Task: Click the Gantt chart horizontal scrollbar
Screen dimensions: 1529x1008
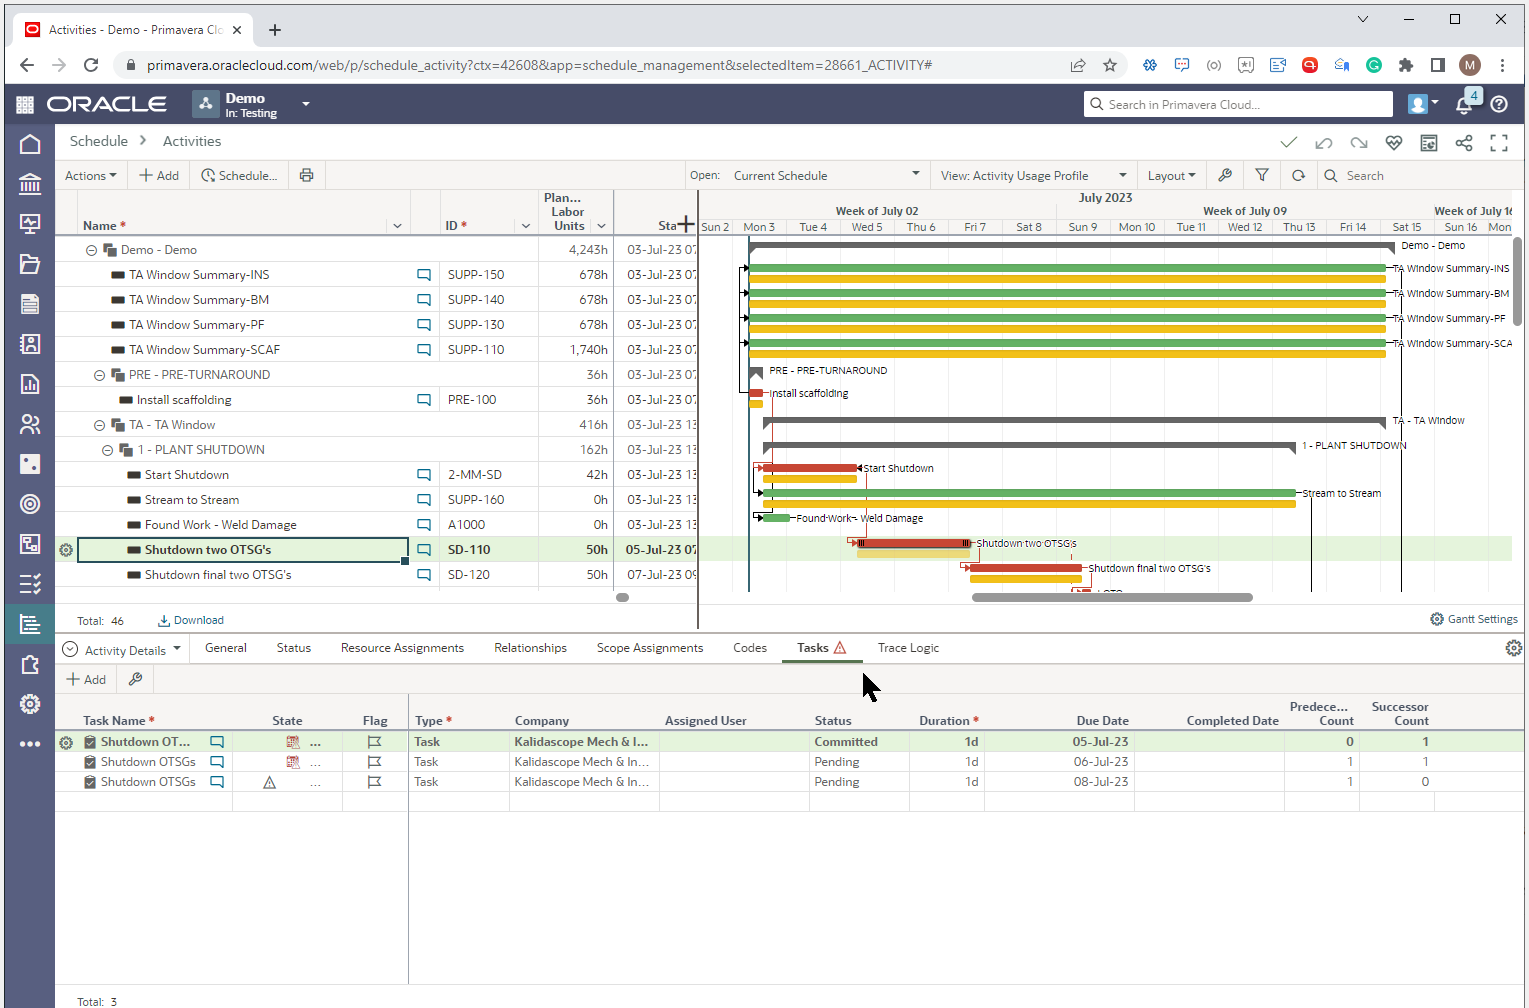Action: pyautogui.click(x=1112, y=598)
